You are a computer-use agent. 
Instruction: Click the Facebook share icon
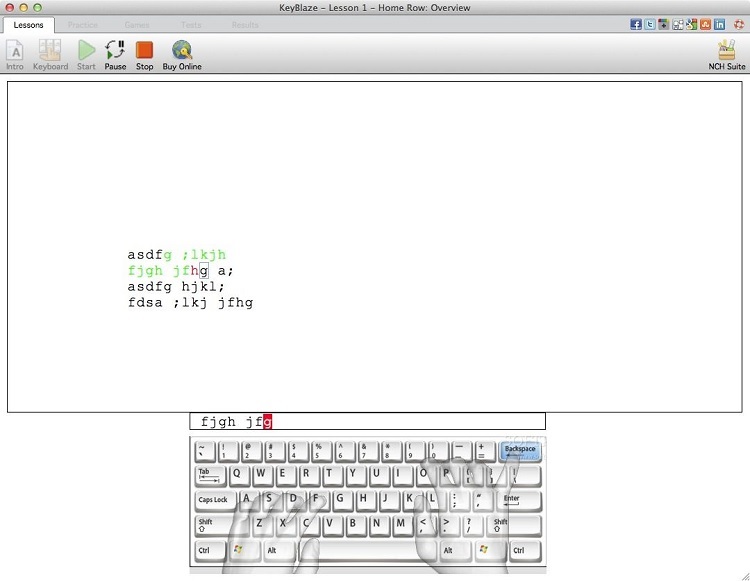(636, 24)
